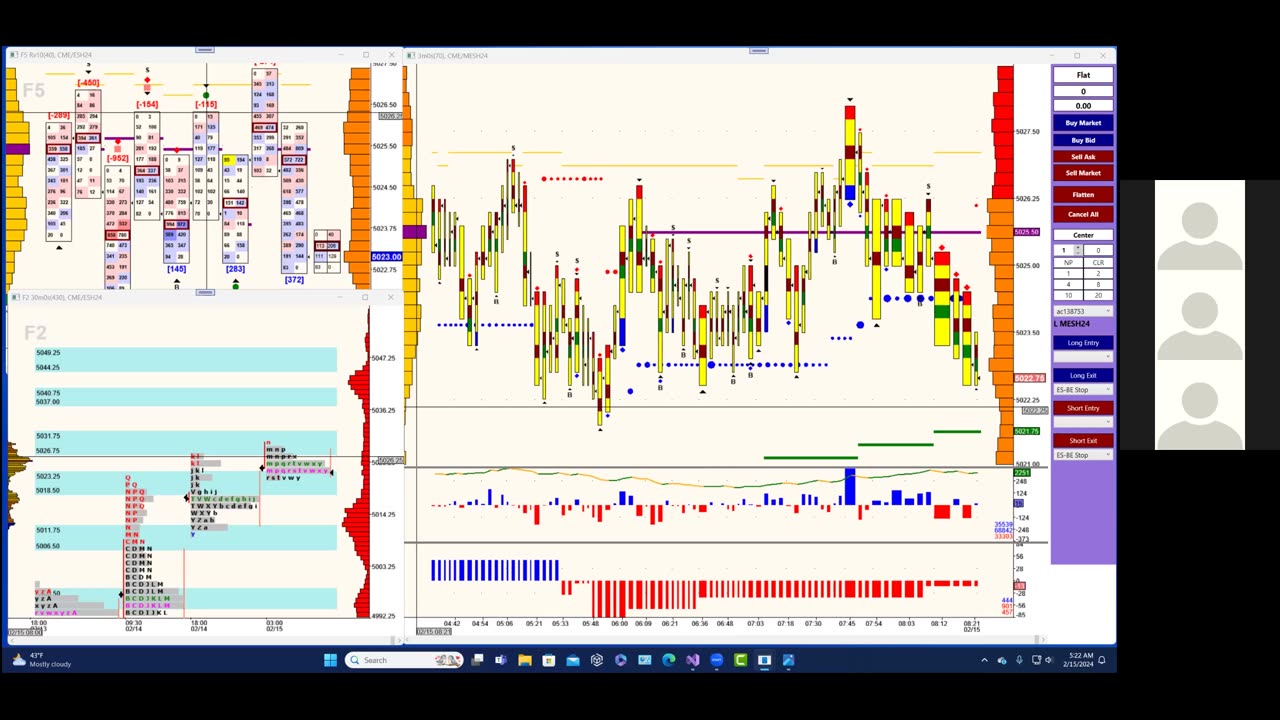Screen dimensions: 1280x720
Task: Click the Sell Ask button
Action: point(1083,157)
